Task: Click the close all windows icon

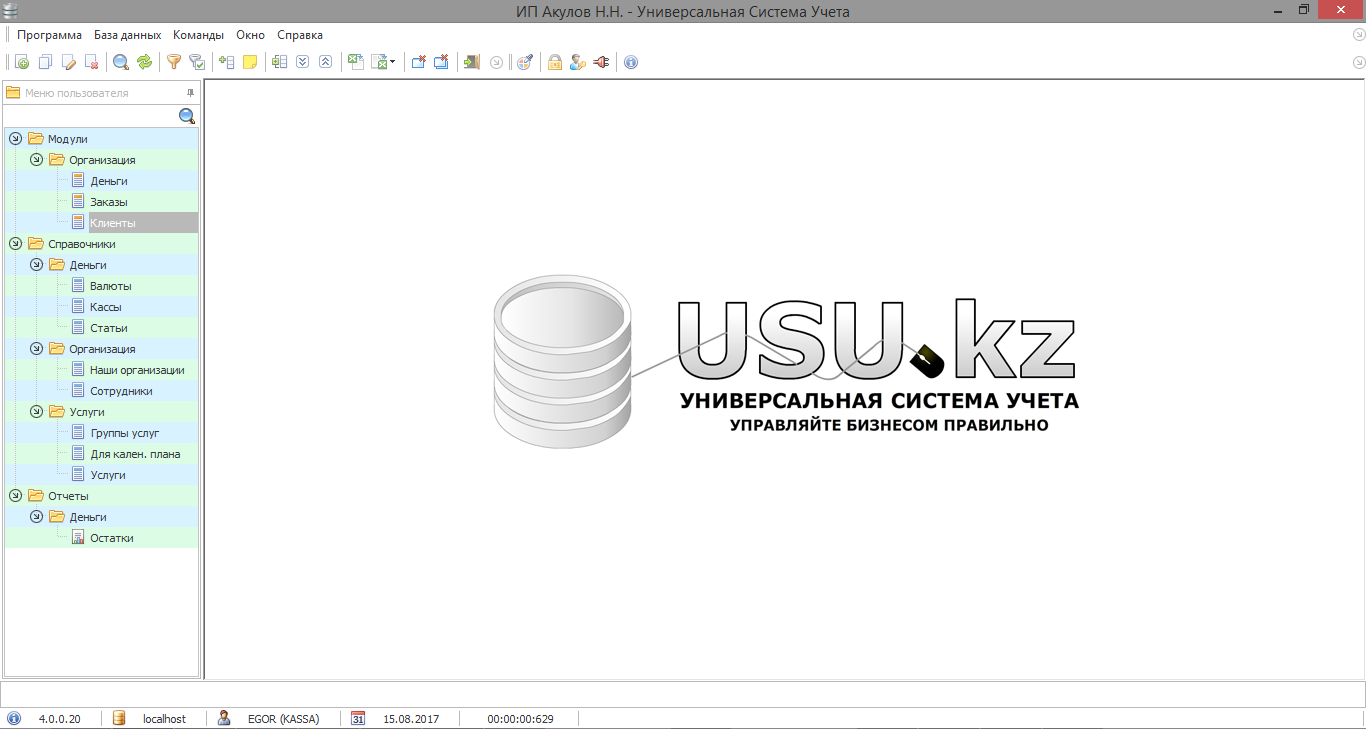Action: (x=441, y=62)
